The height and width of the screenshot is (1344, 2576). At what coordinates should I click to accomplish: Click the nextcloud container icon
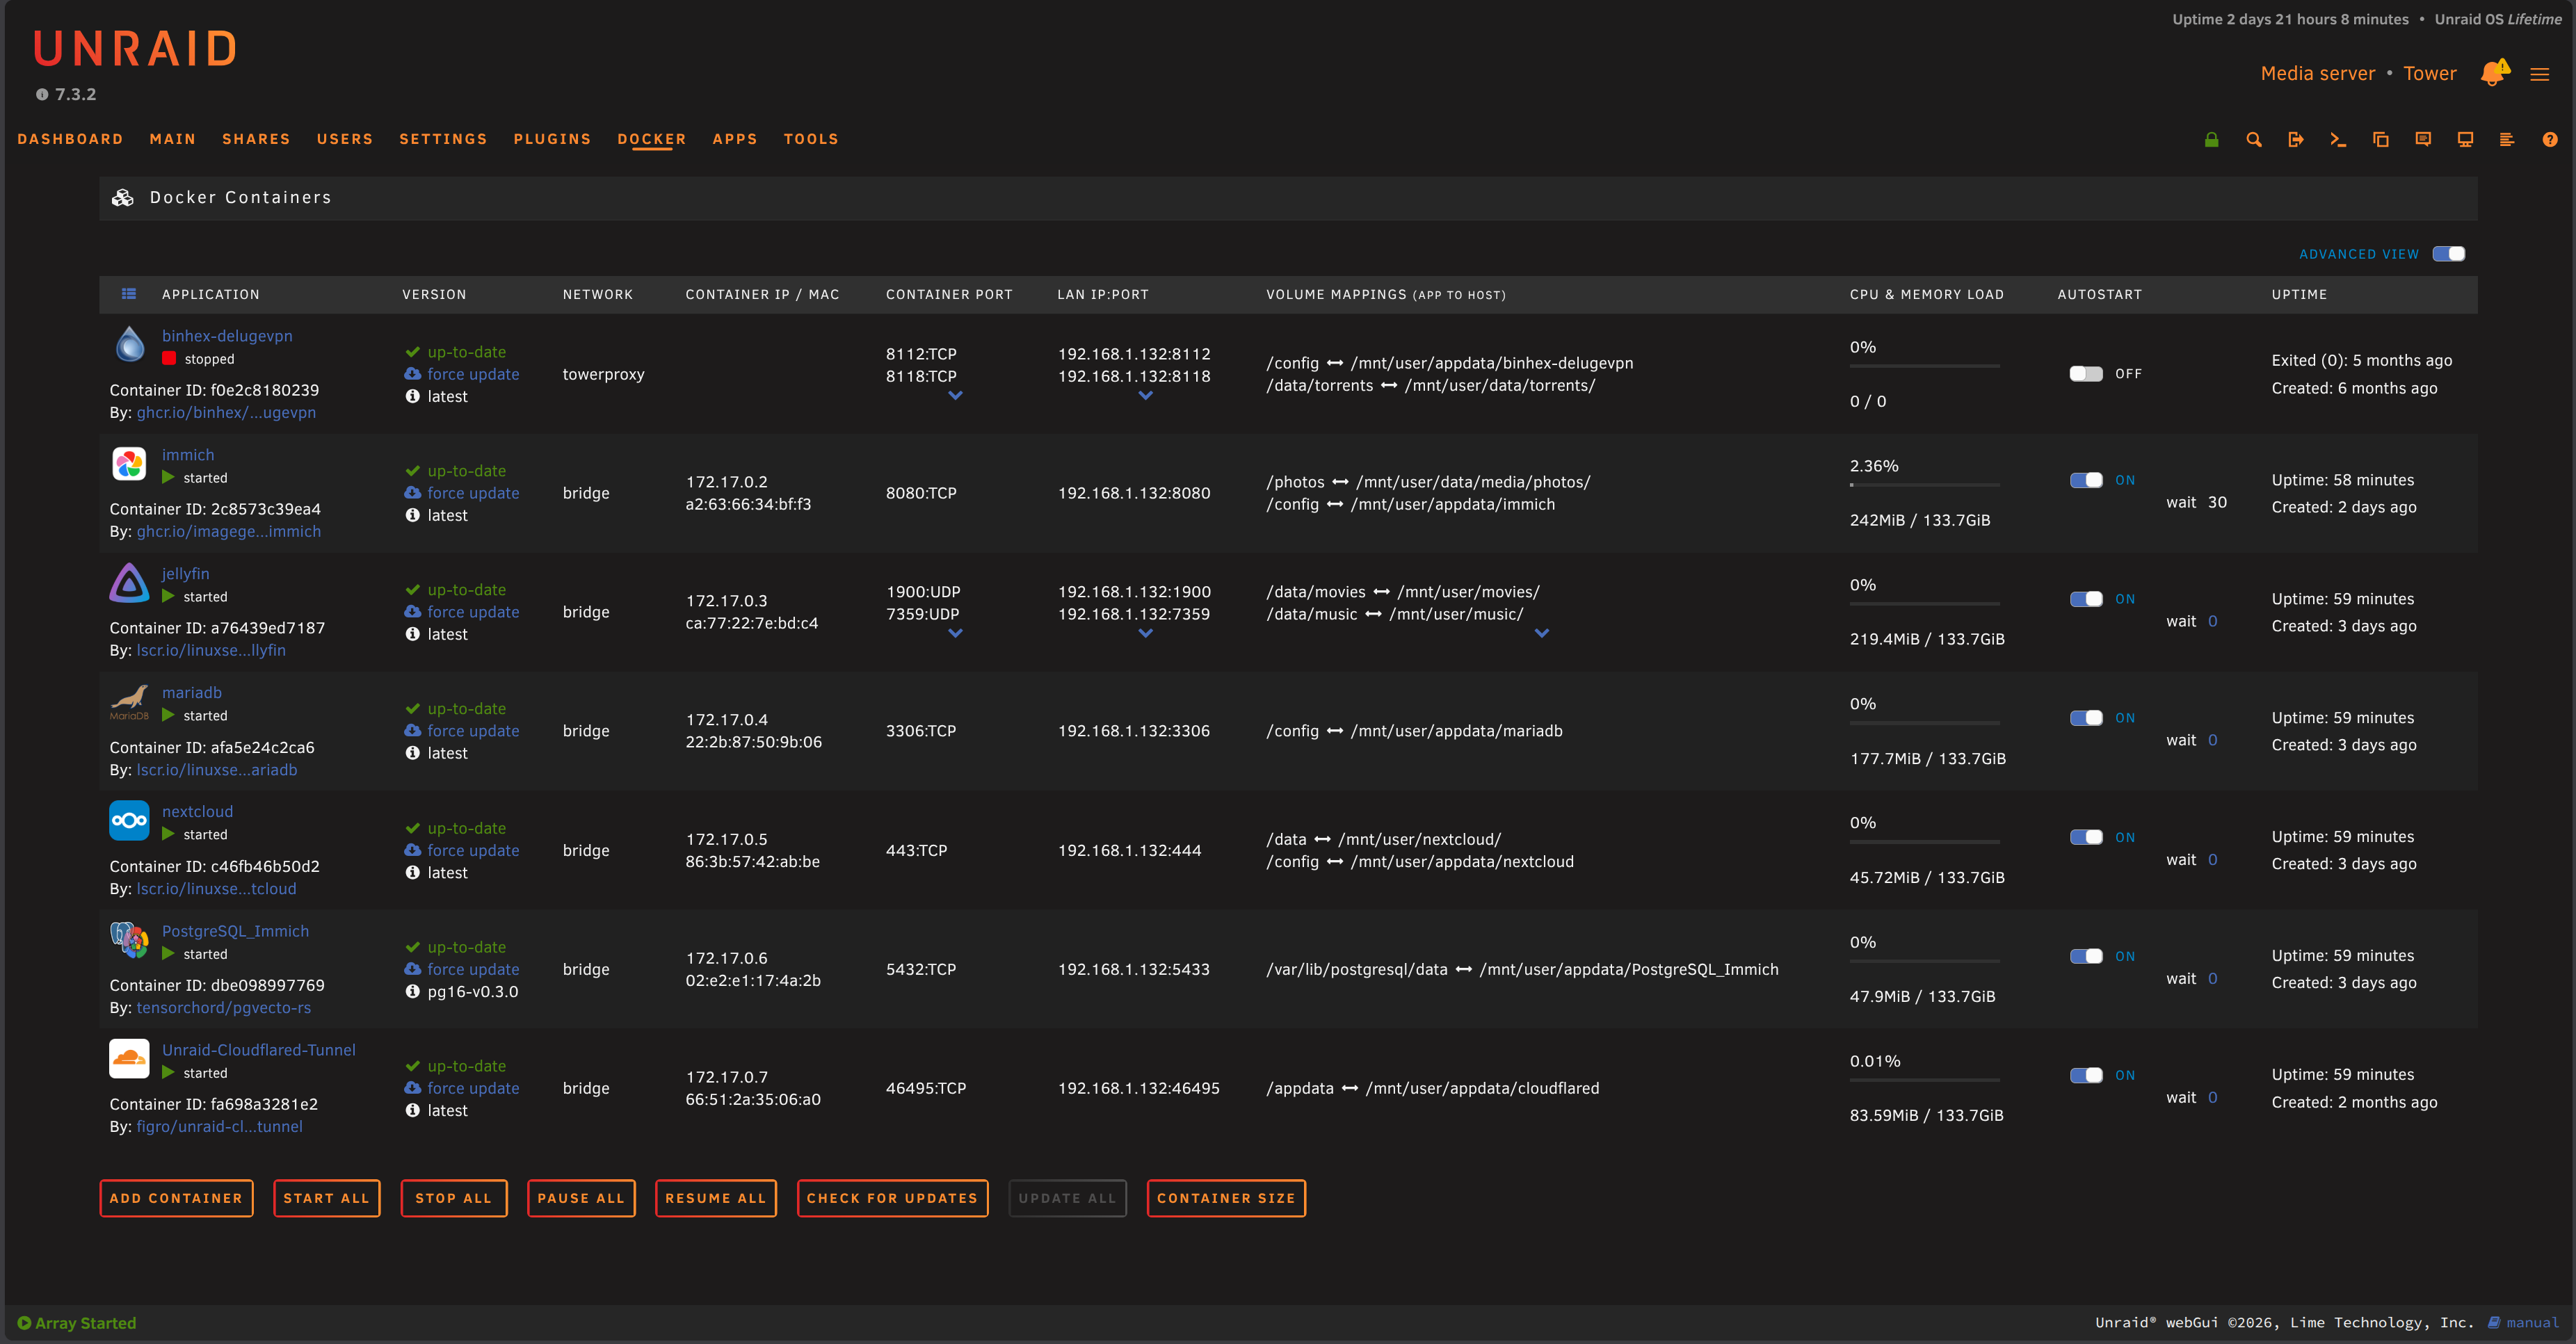129,821
